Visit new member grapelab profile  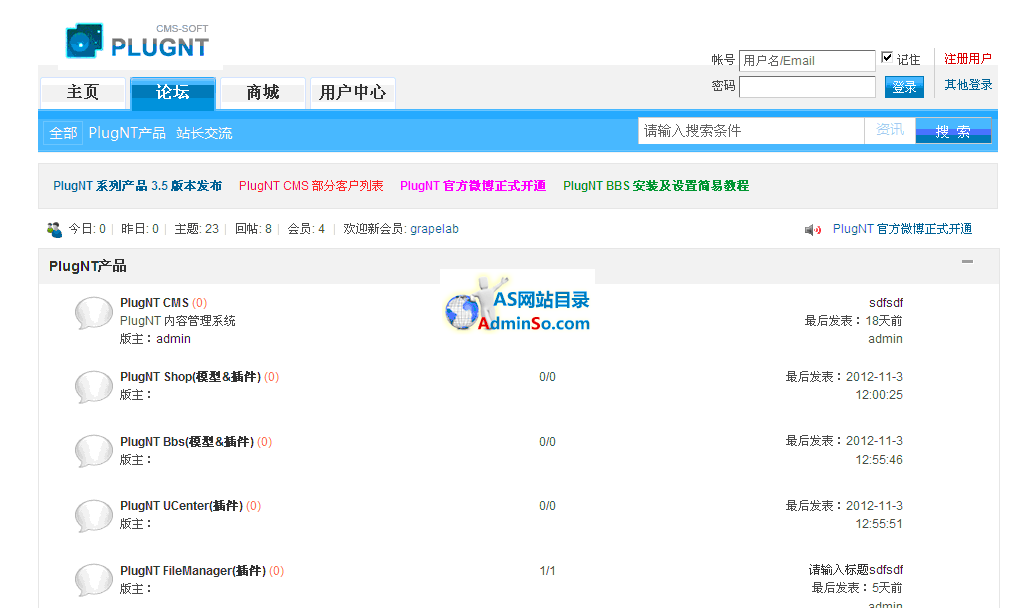click(434, 229)
